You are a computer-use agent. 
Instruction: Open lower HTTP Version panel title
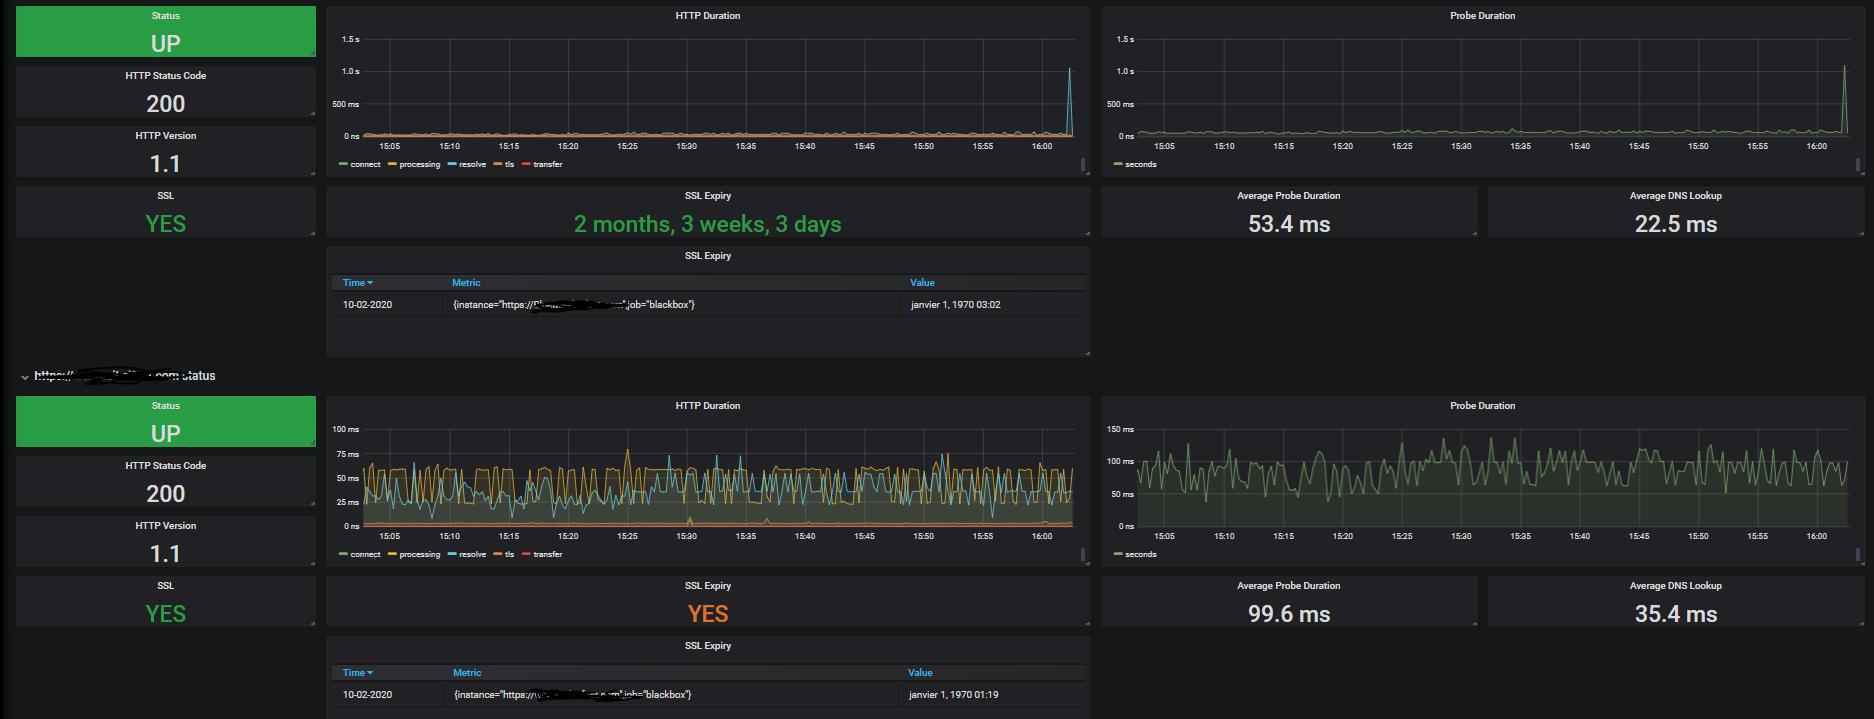pos(166,526)
